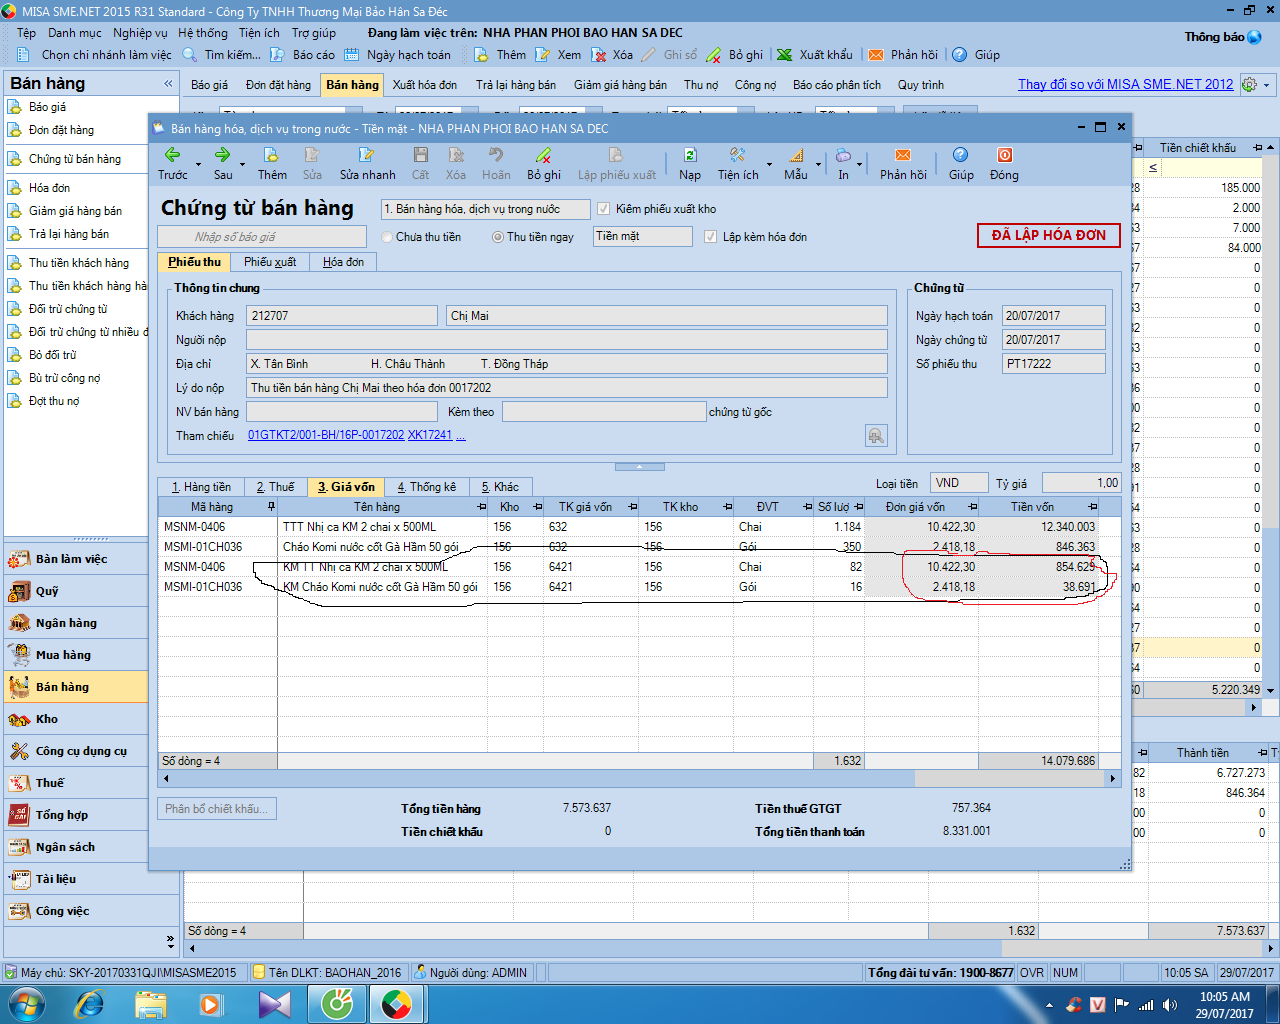Collapse Bán hàng sidebar panel chevron
The image size is (1280, 1024).
(168, 84)
